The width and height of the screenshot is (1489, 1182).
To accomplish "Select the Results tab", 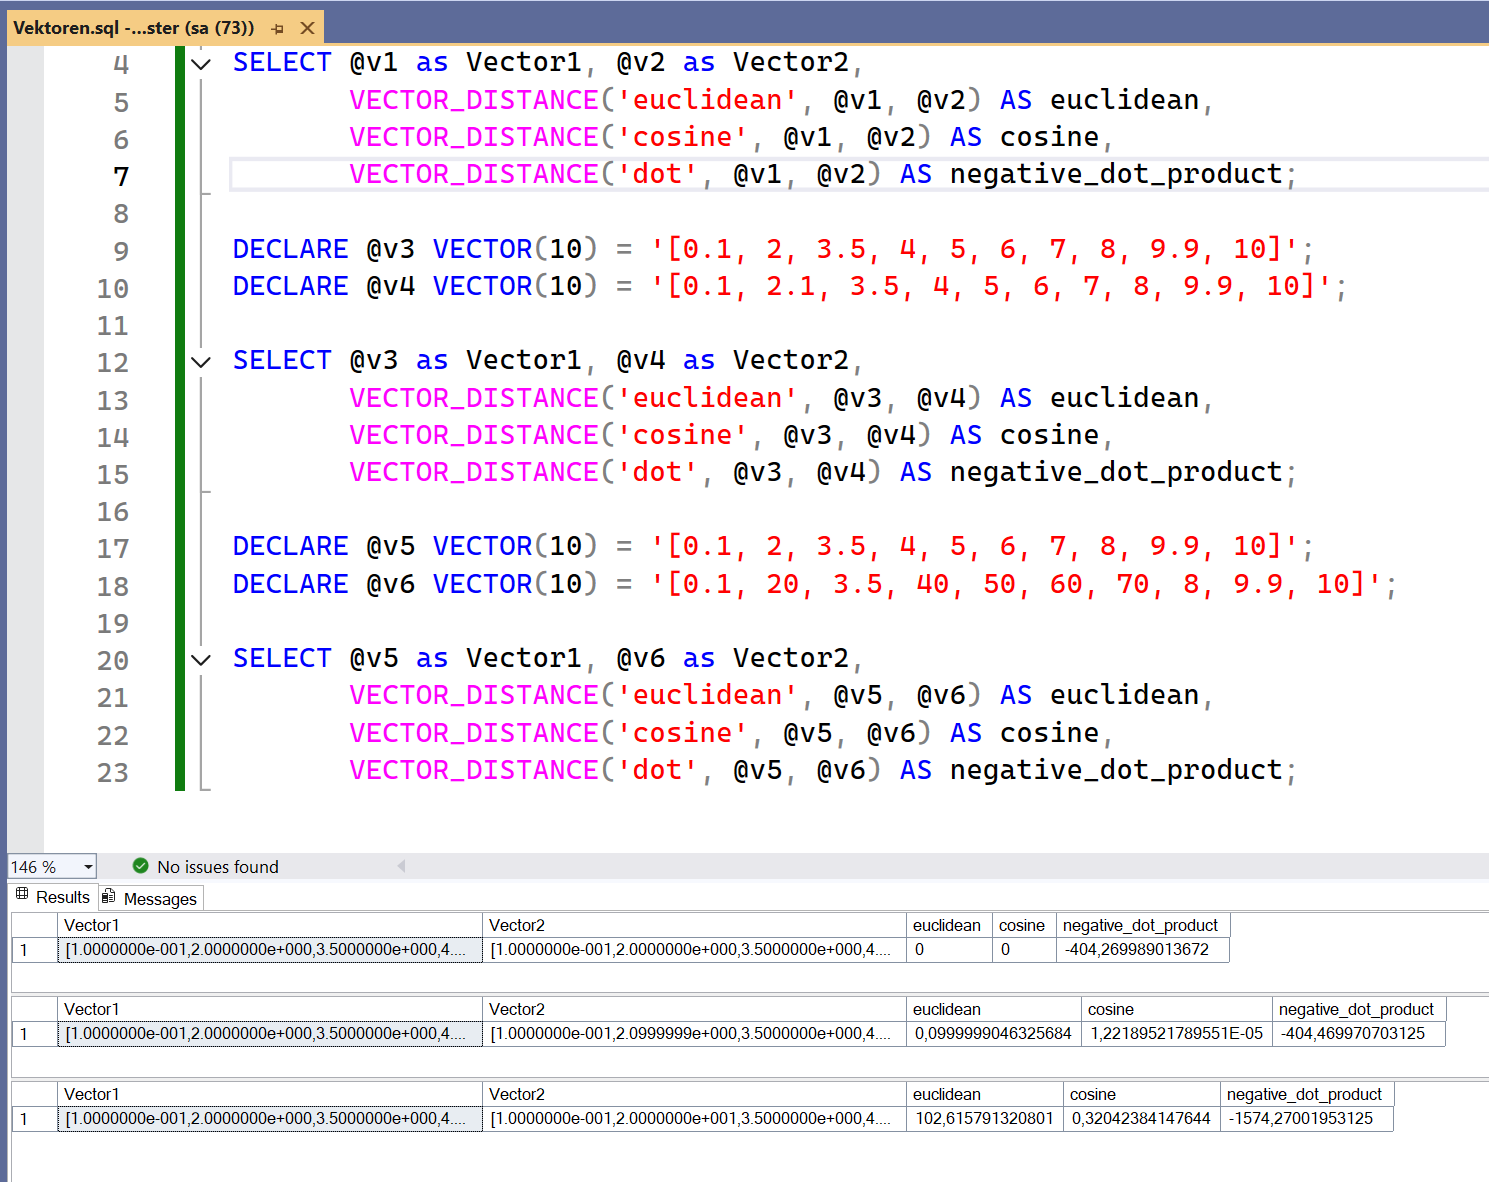I will pos(62,896).
